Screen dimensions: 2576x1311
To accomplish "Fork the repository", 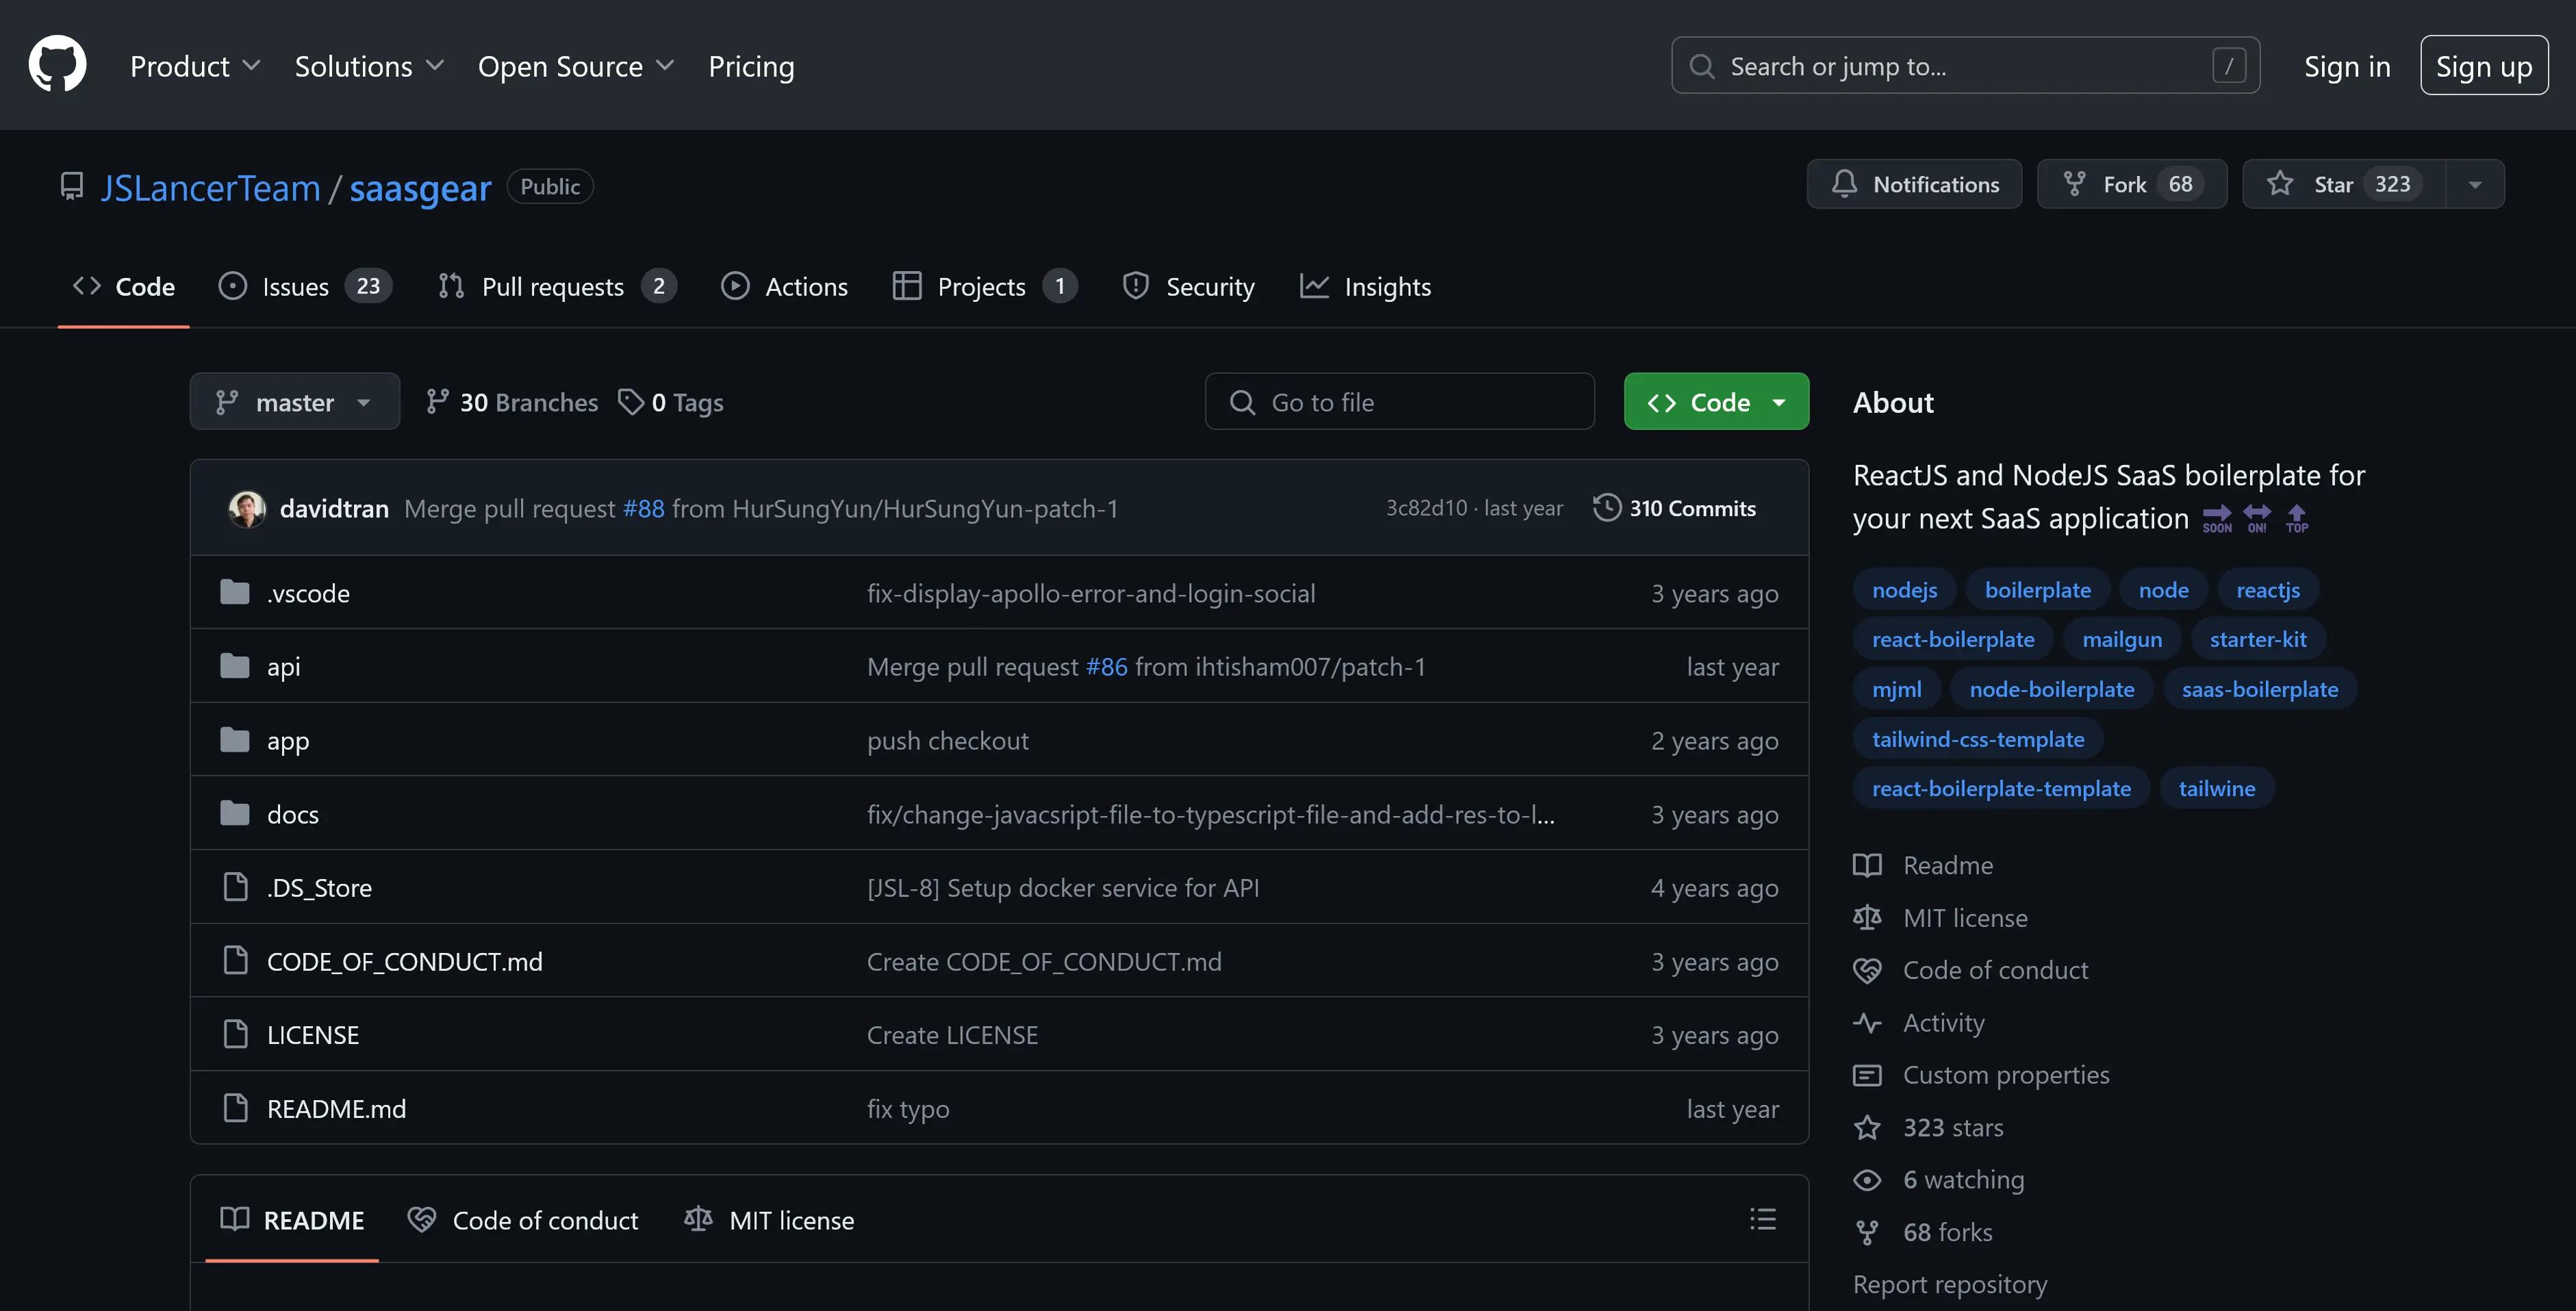I will tap(2132, 184).
